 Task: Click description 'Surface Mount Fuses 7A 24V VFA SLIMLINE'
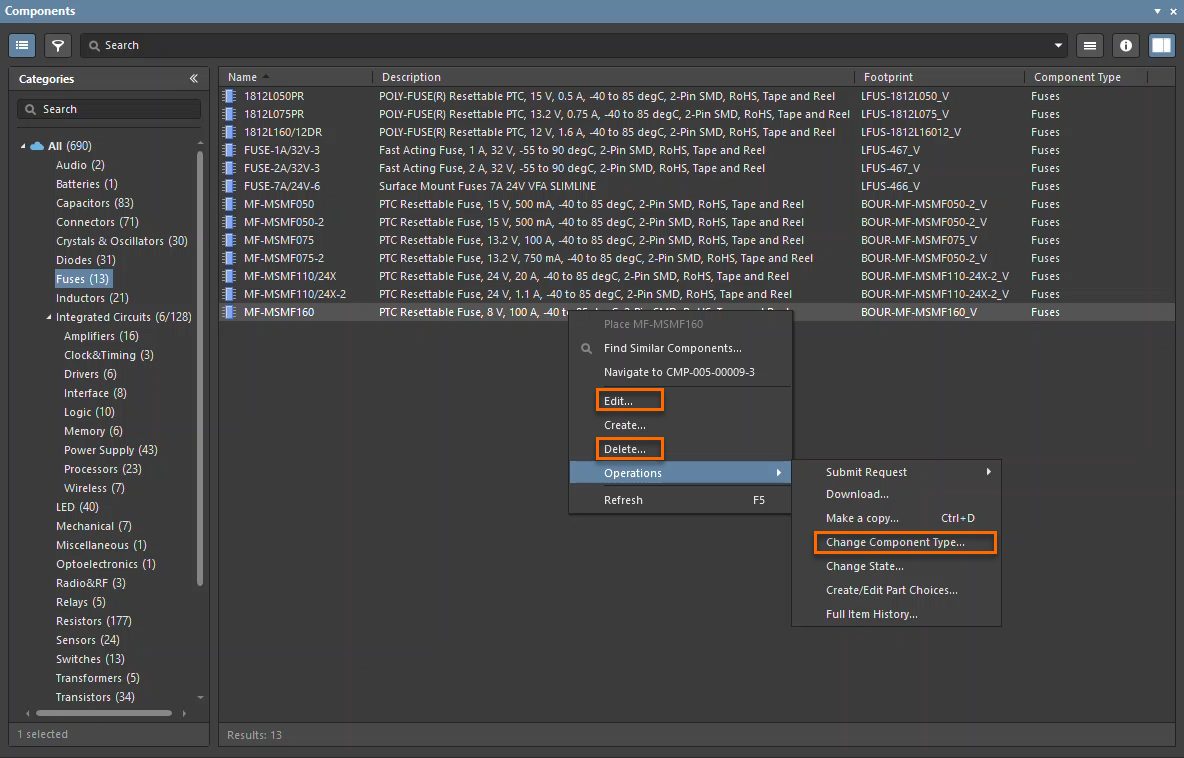click(x=487, y=186)
